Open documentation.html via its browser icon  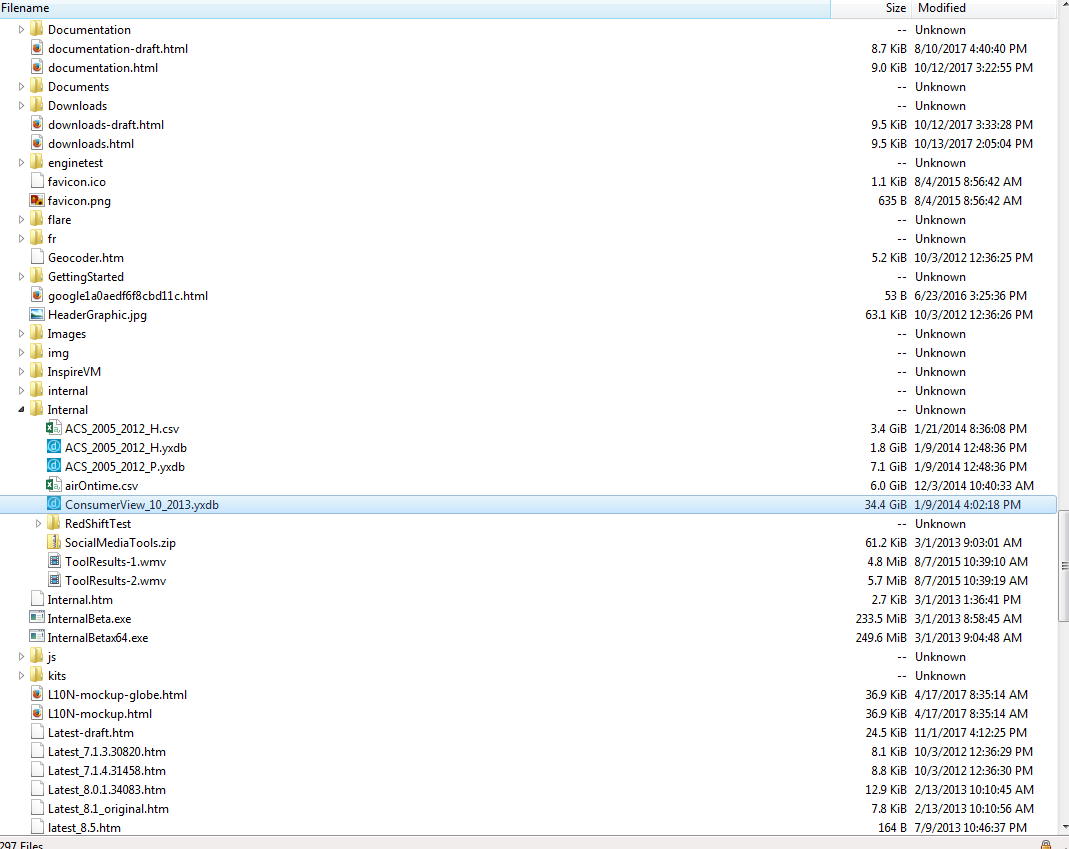tap(37, 67)
